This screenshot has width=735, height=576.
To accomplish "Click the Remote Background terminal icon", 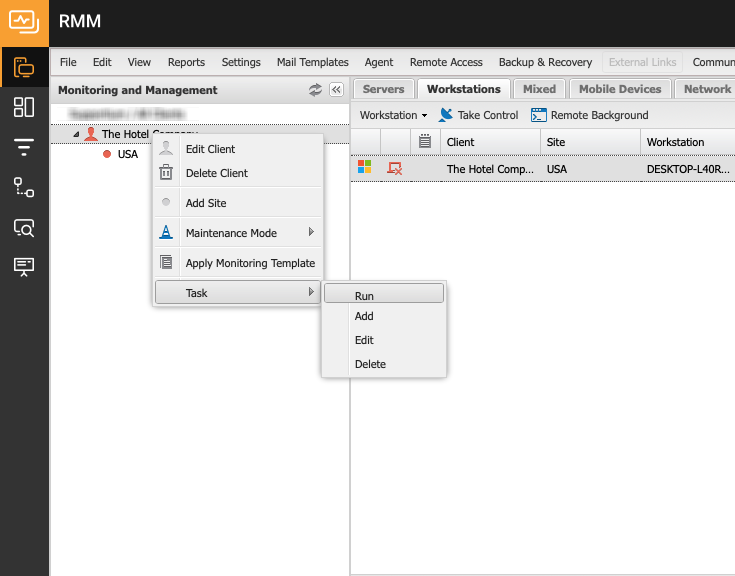I will [539, 115].
